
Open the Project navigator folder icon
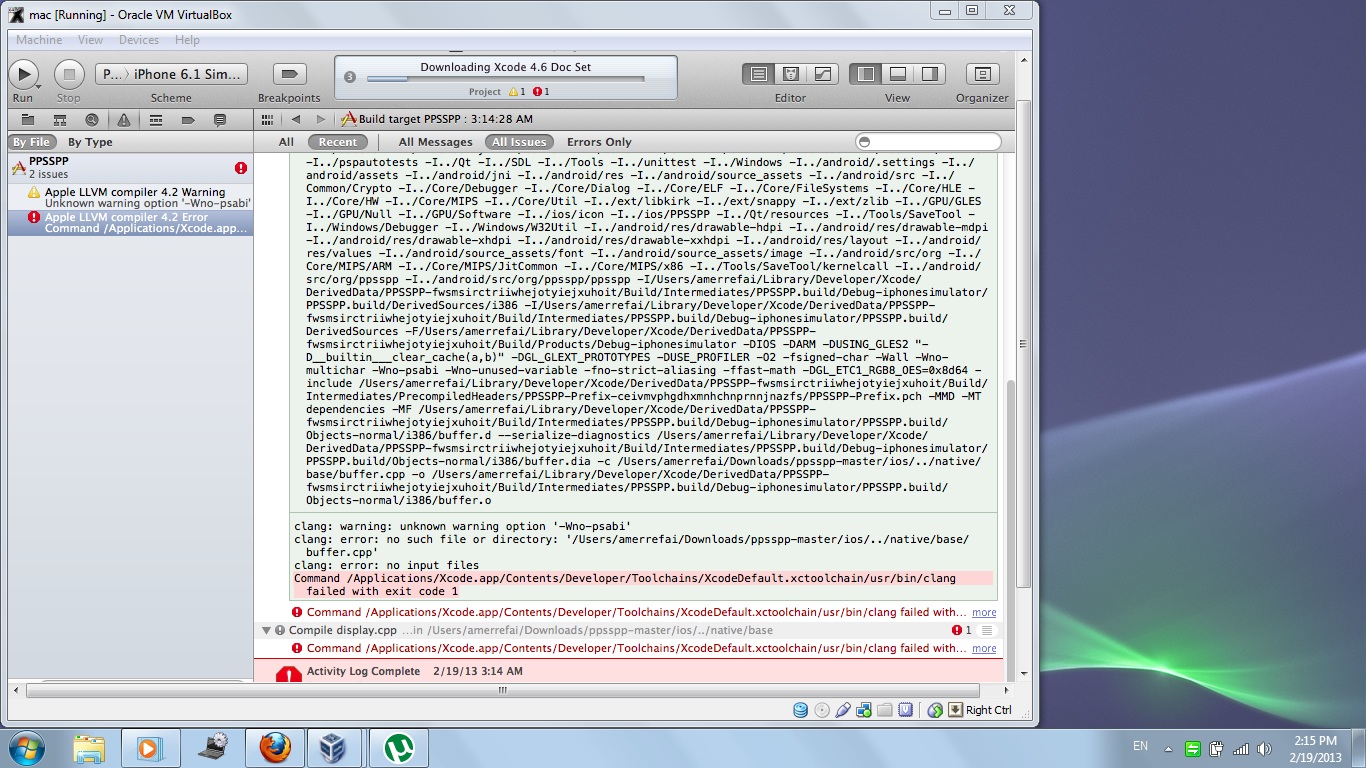click(x=27, y=120)
